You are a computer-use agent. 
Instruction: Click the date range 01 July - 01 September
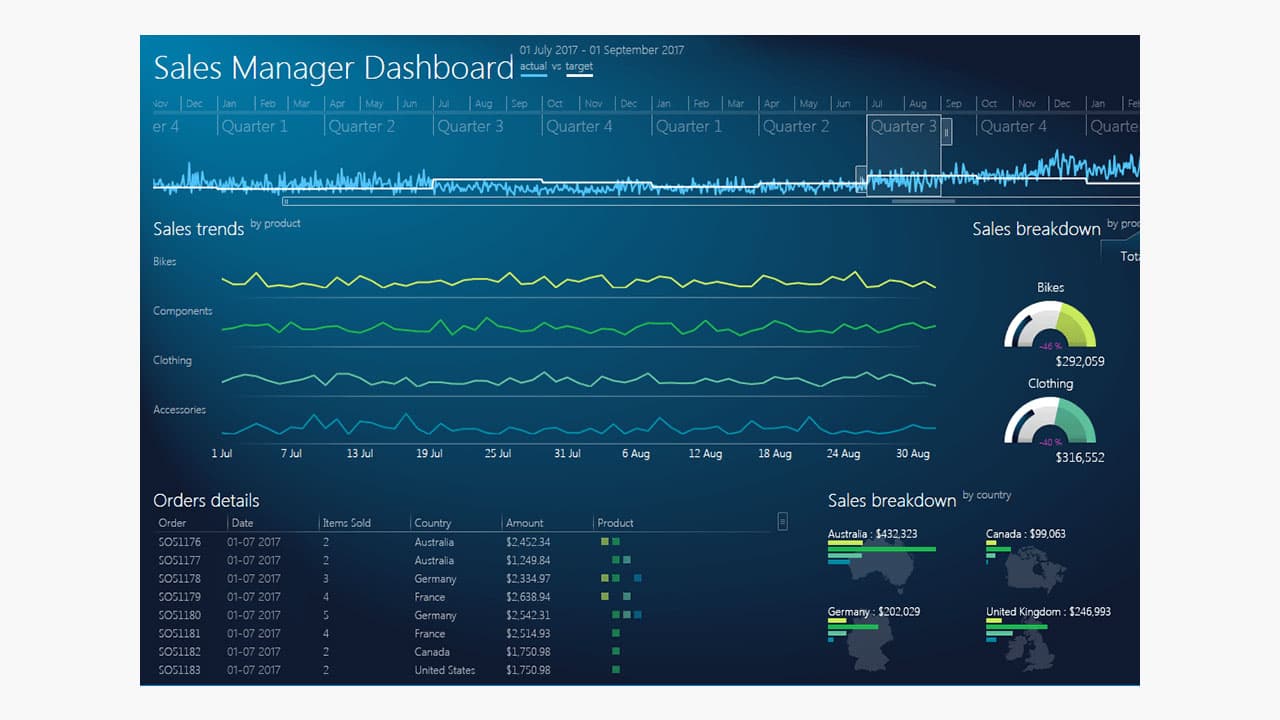pyautogui.click(x=601, y=49)
